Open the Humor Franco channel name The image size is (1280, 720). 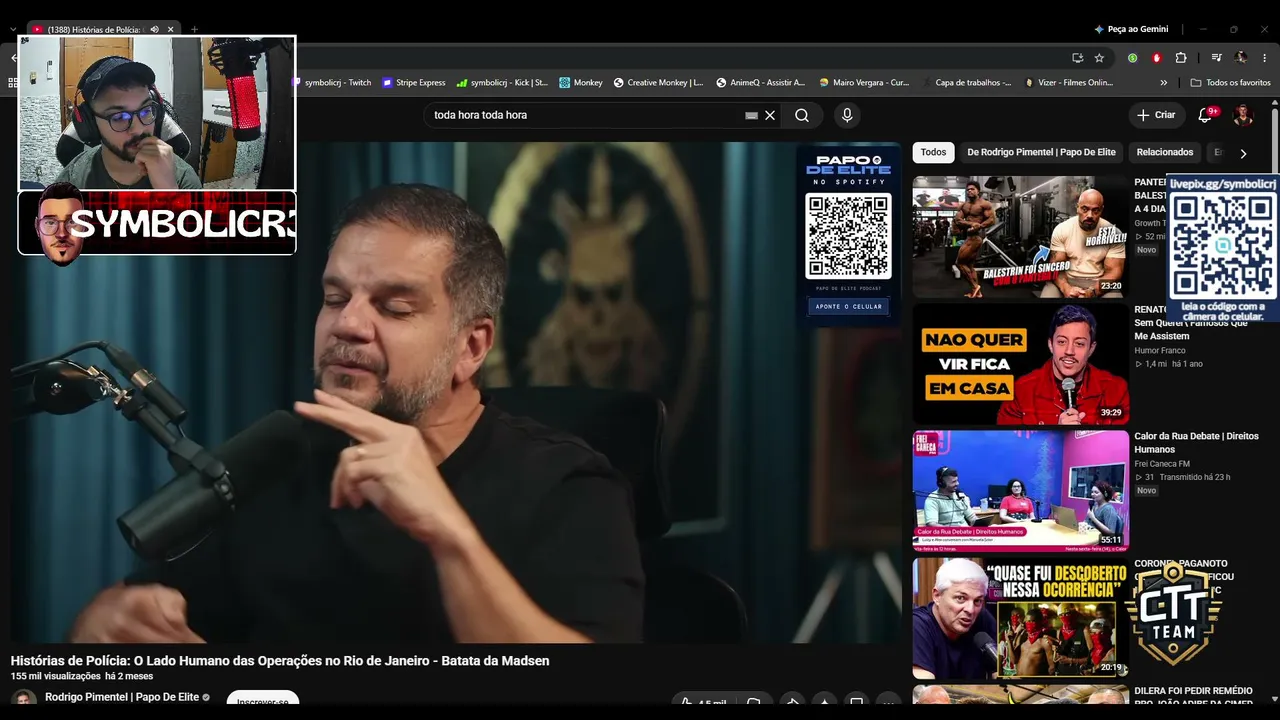[1160, 351]
